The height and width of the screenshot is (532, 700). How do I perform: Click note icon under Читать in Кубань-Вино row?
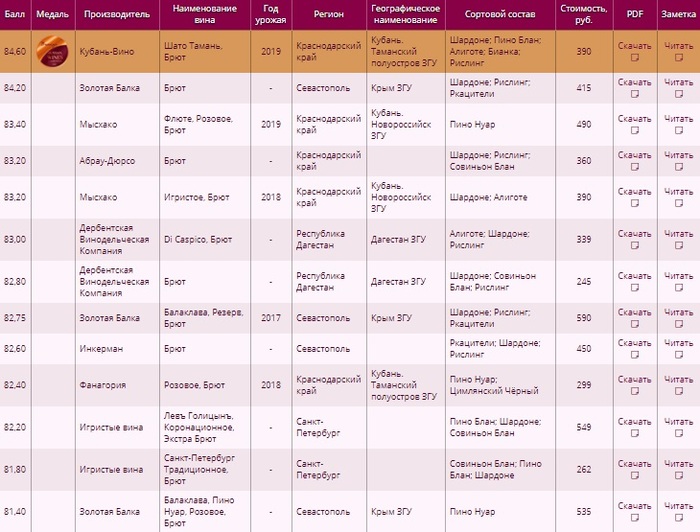[679, 58]
